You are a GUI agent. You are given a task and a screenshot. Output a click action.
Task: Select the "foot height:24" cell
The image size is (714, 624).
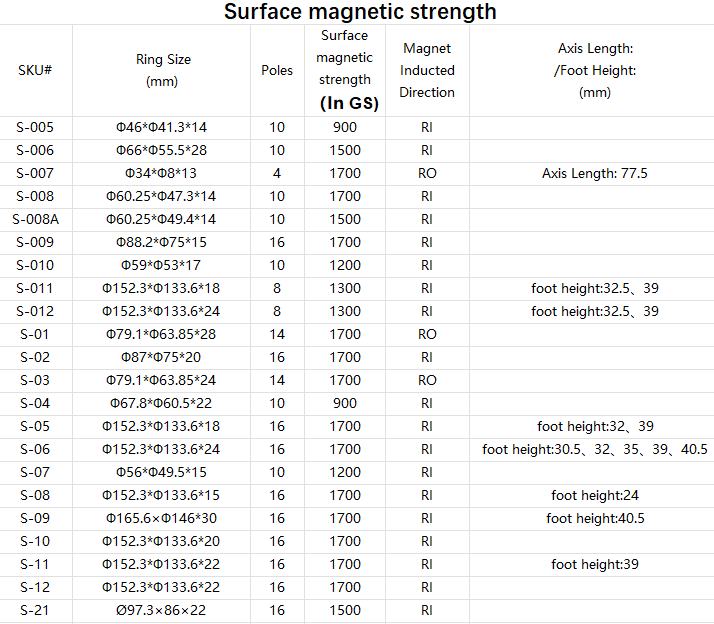[595, 496]
